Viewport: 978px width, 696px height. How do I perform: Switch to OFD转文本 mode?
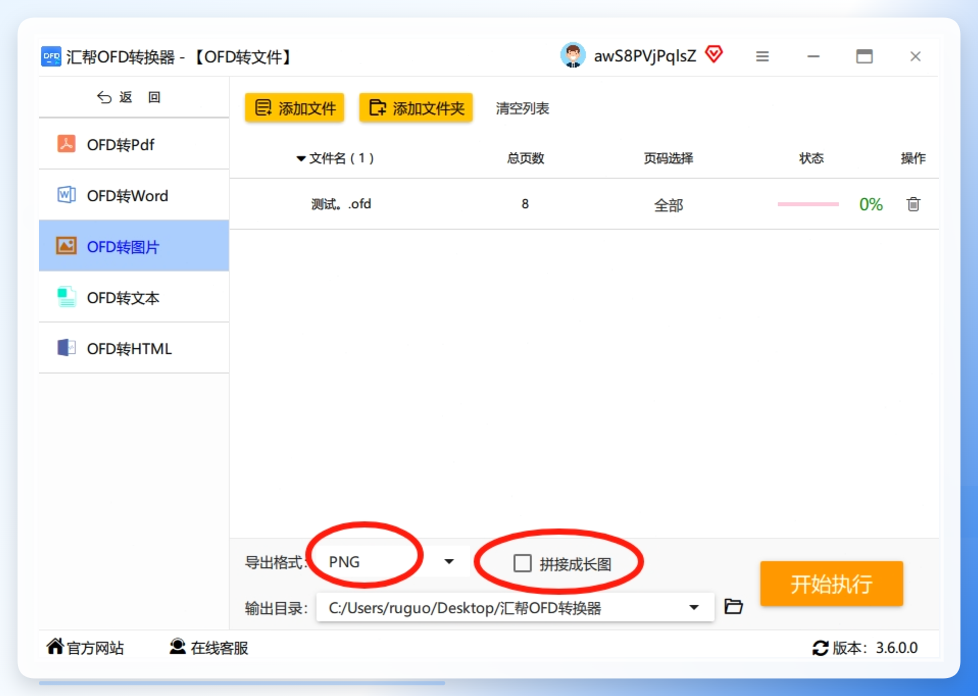click(133, 297)
